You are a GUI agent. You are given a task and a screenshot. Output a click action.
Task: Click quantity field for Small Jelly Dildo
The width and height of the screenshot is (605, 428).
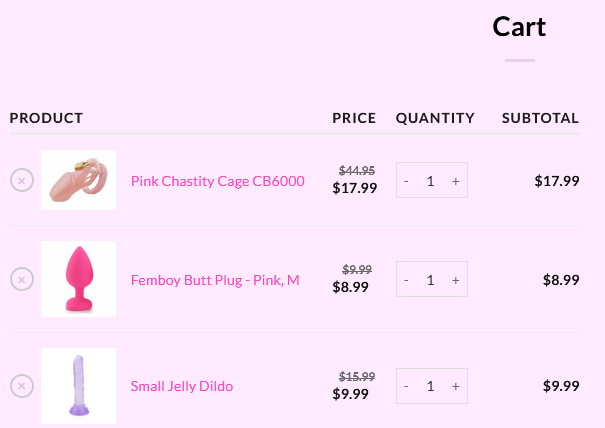point(430,386)
